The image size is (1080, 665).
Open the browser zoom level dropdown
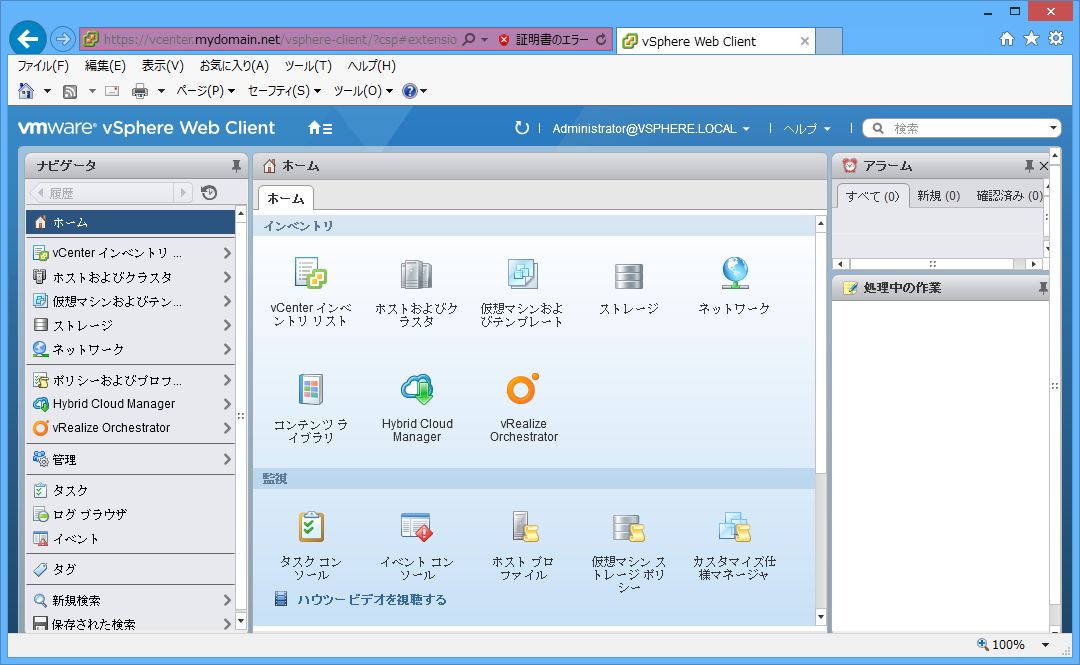click(1046, 645)
